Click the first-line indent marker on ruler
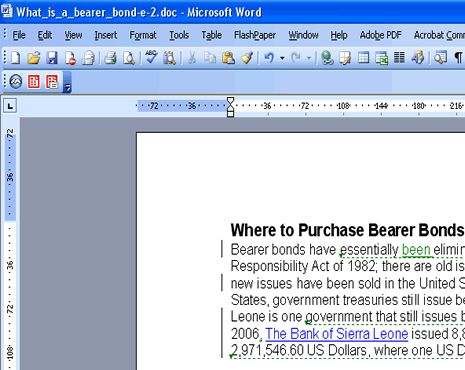 [x=230, y=100]
